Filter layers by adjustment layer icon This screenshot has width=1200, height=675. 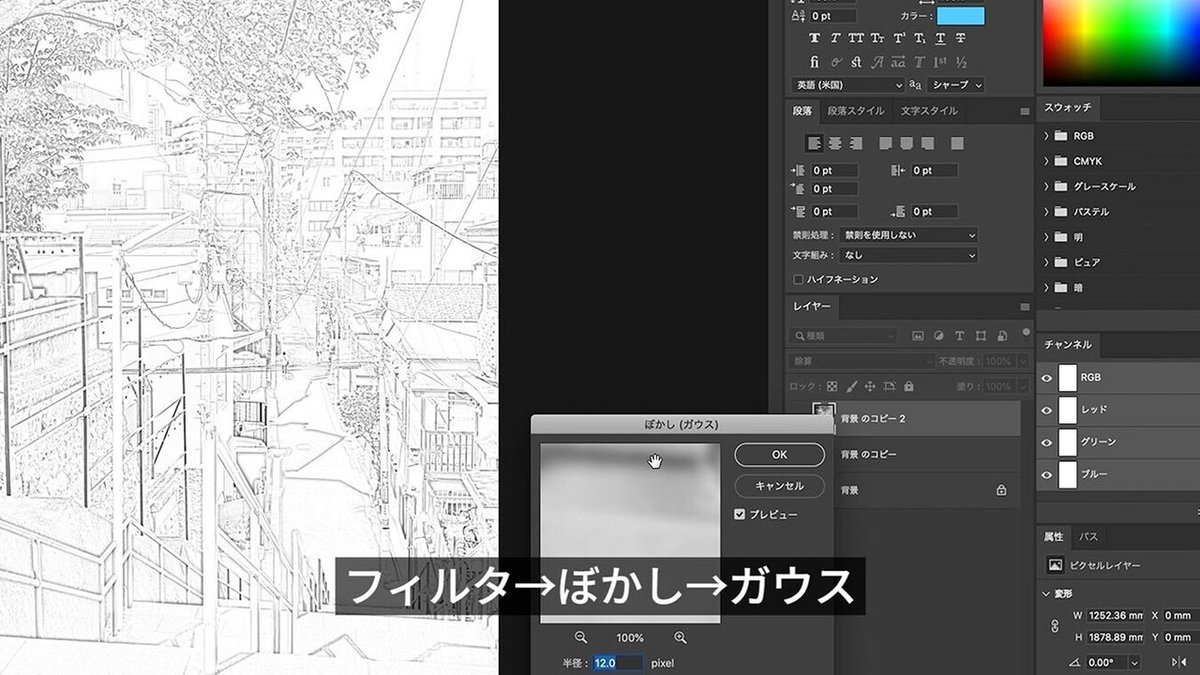(939, 335)
